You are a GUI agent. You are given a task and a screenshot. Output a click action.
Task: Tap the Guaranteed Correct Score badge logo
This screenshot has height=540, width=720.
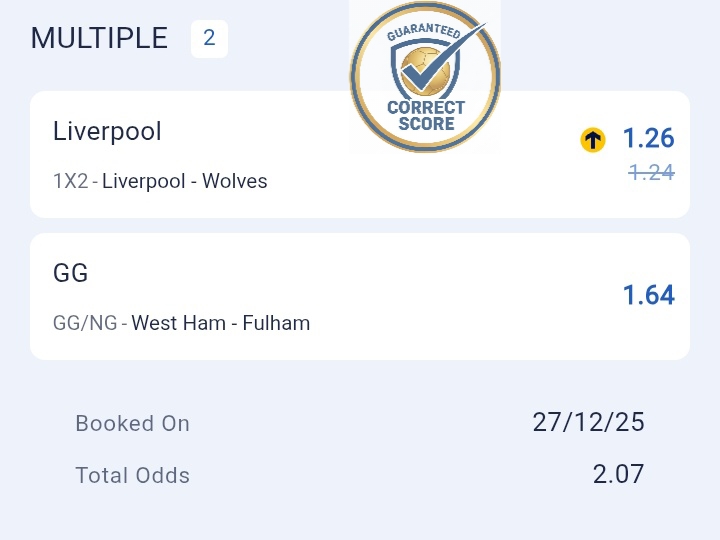(x=425, y=78)
